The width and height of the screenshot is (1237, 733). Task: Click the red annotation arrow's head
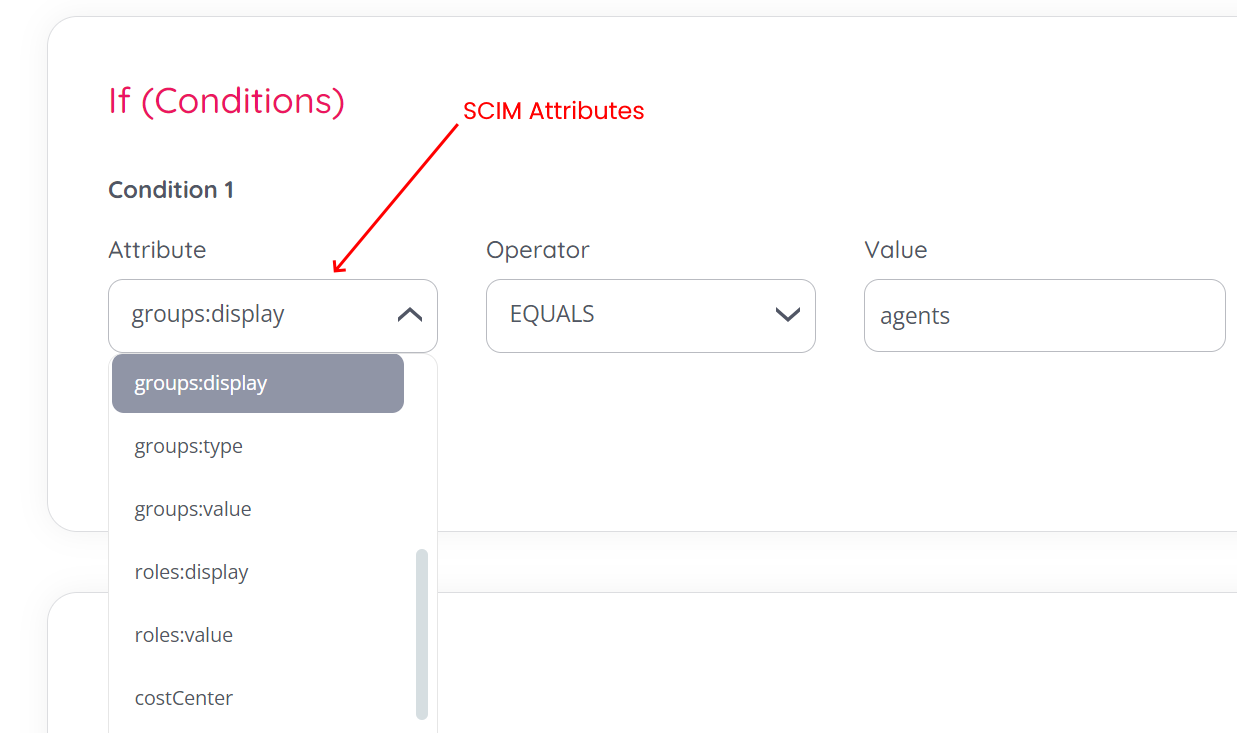click(x=338, y=267)
